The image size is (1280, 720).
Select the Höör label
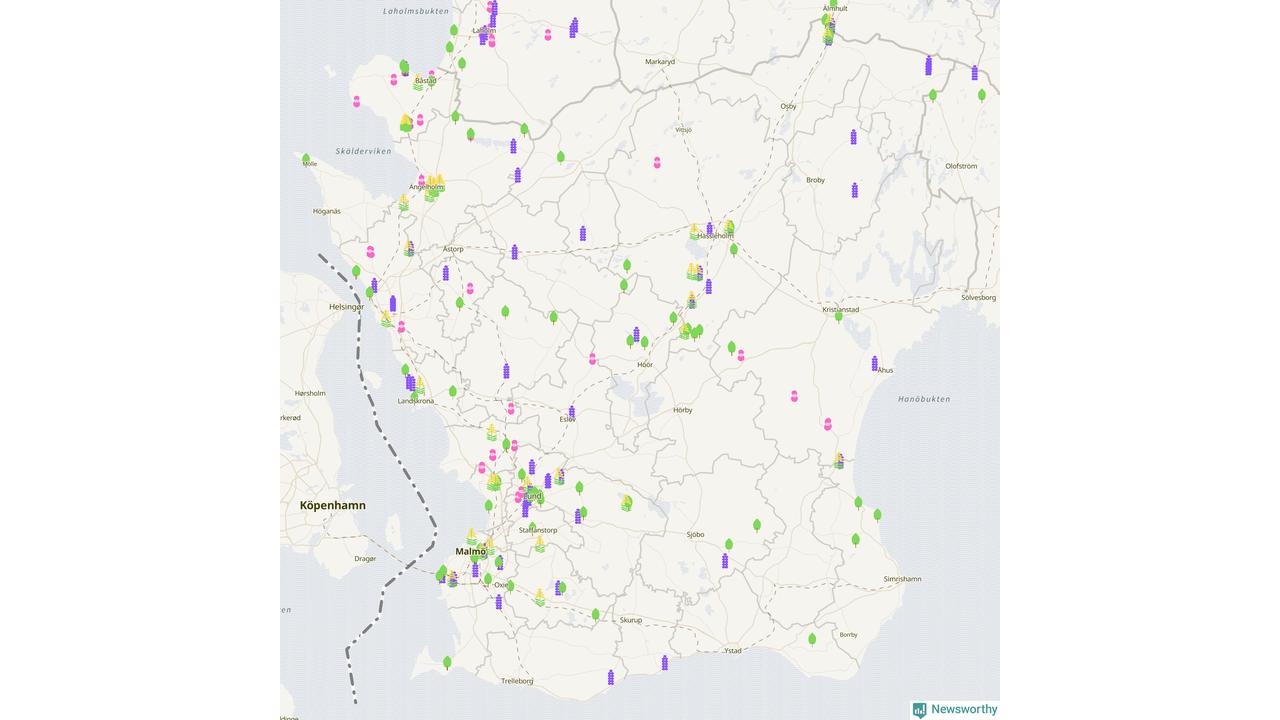[x=645, y=365]
